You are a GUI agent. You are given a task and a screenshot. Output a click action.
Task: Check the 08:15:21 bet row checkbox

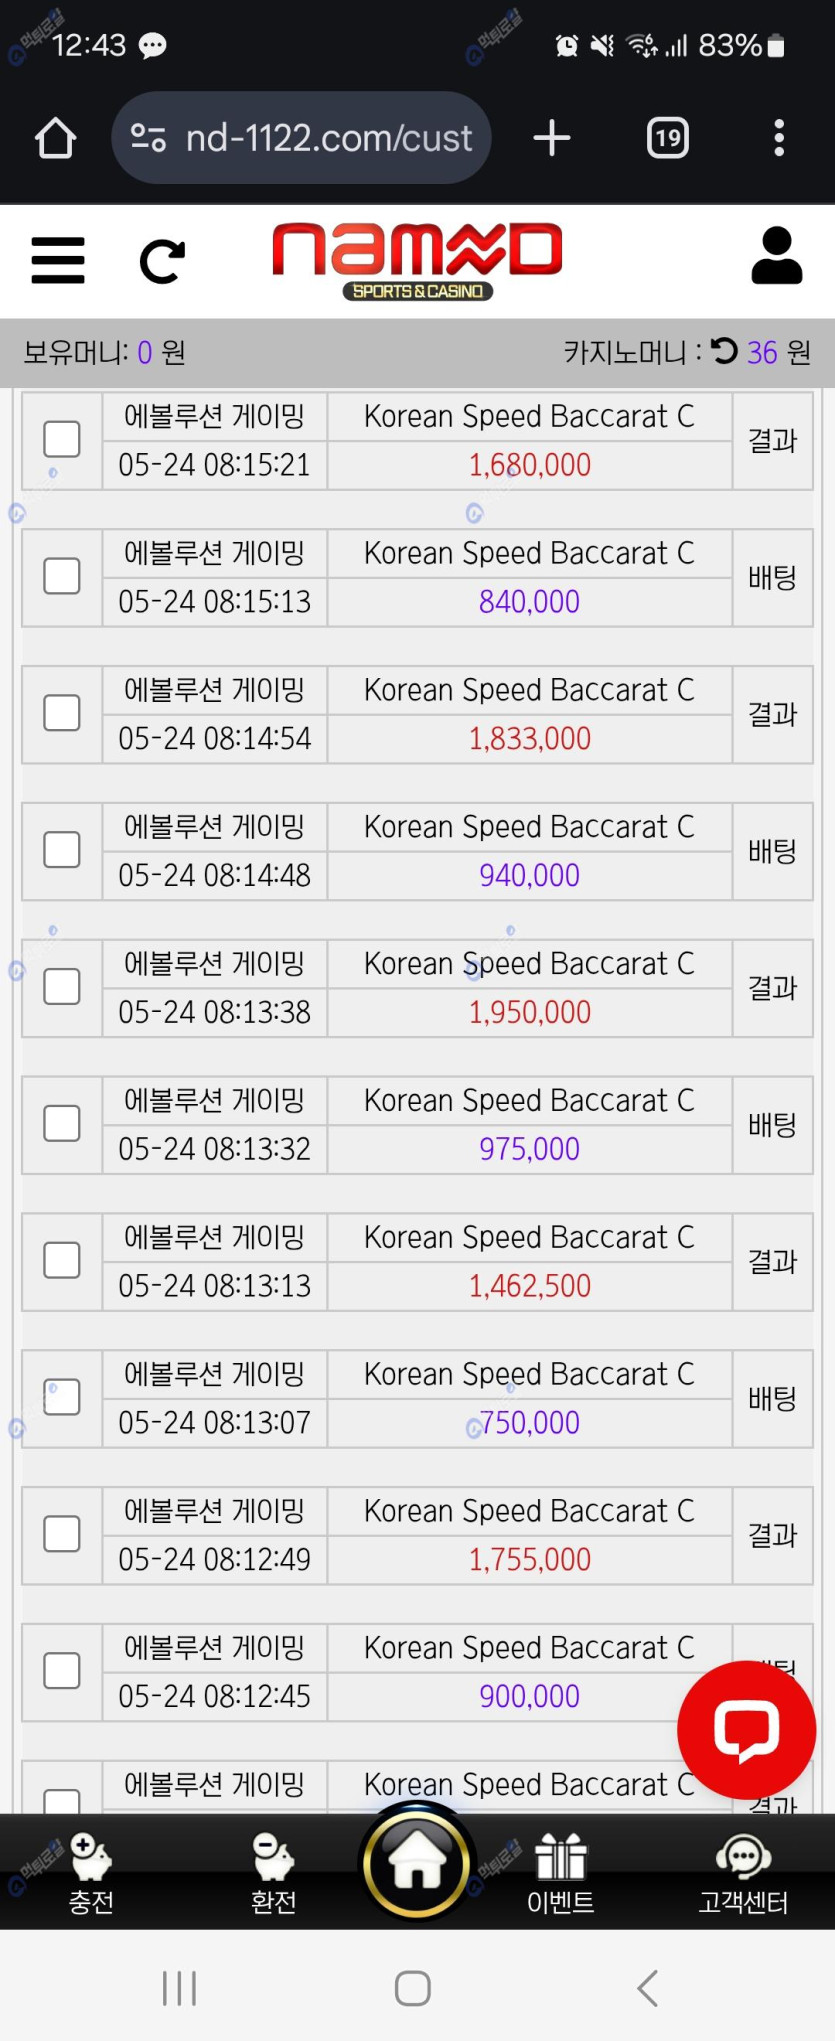(x=62, y=439)
